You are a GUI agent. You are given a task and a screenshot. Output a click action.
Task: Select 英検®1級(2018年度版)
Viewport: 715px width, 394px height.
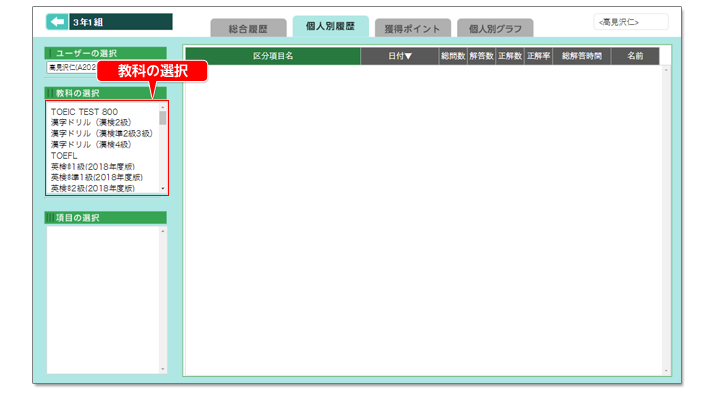tap(93, 166)
